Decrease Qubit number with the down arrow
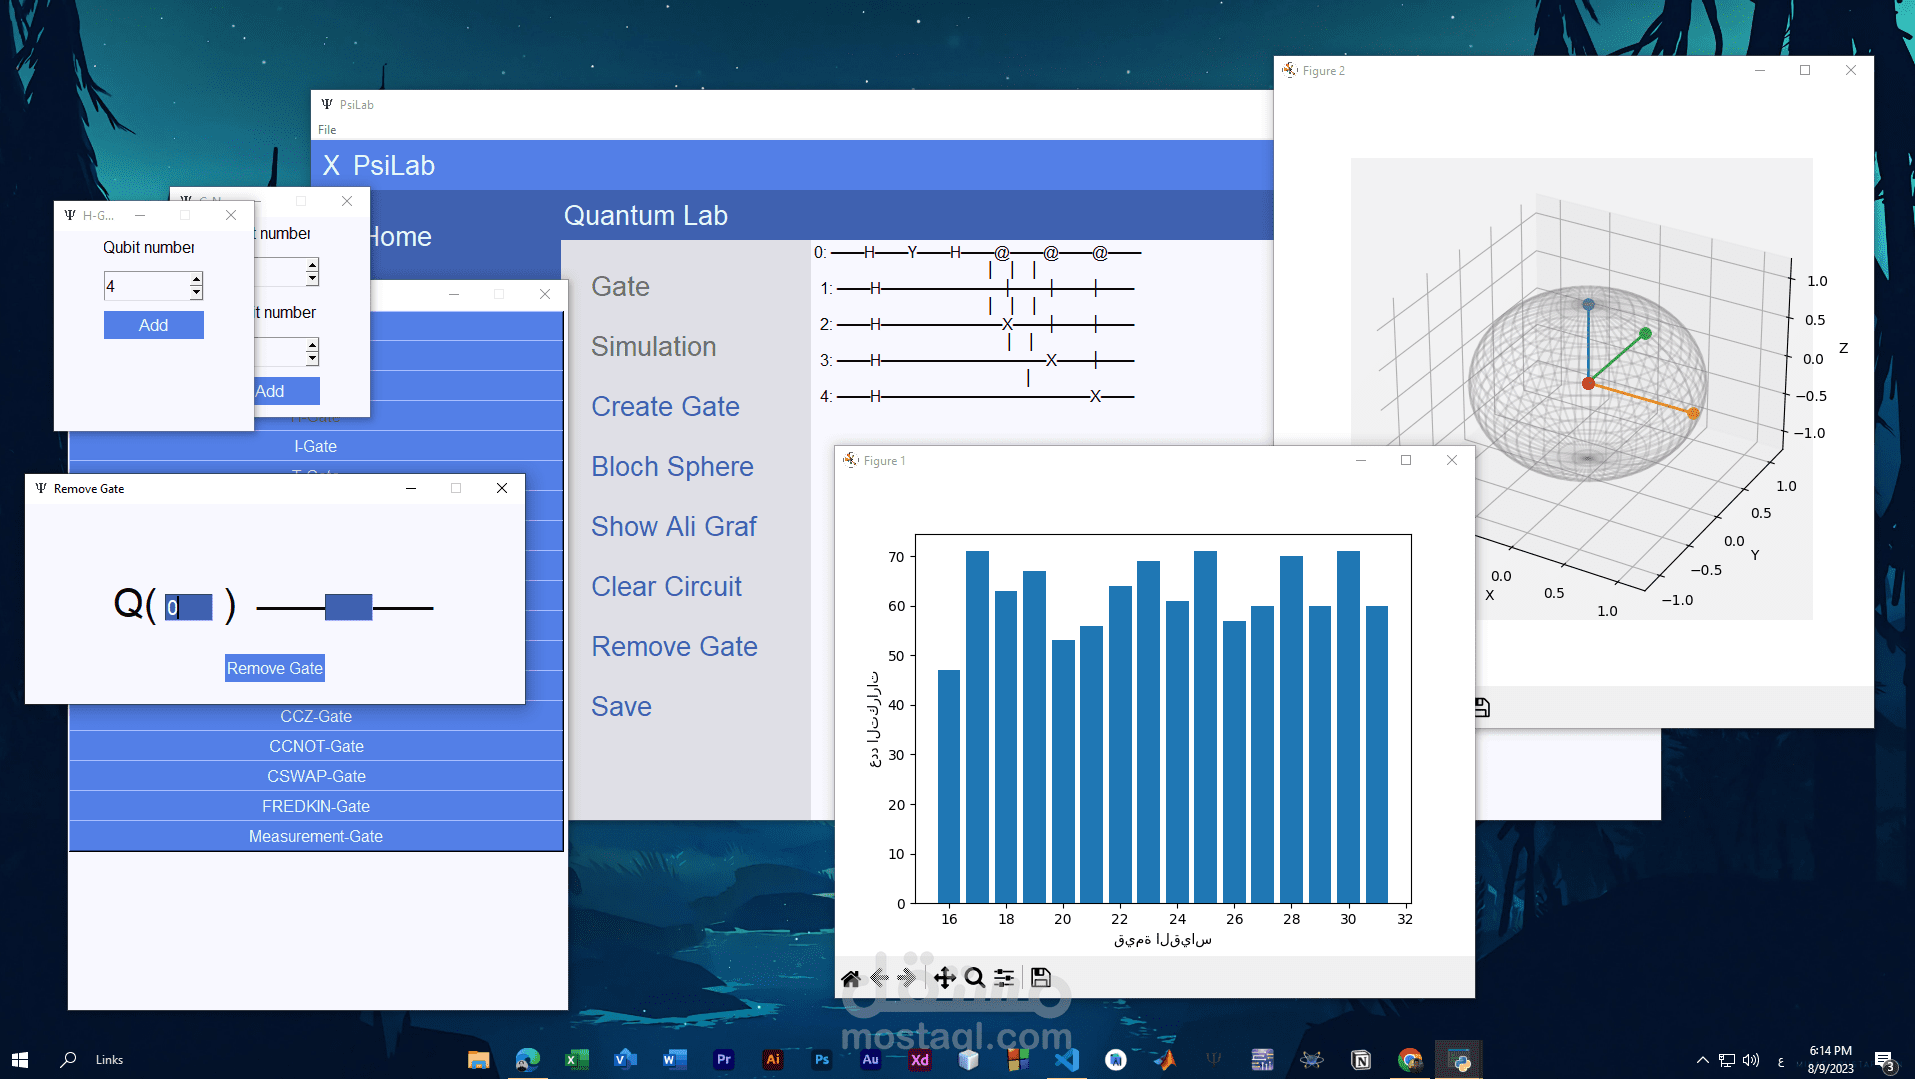The height and width of the screenshot is (1079, 1915). point(196,293)
